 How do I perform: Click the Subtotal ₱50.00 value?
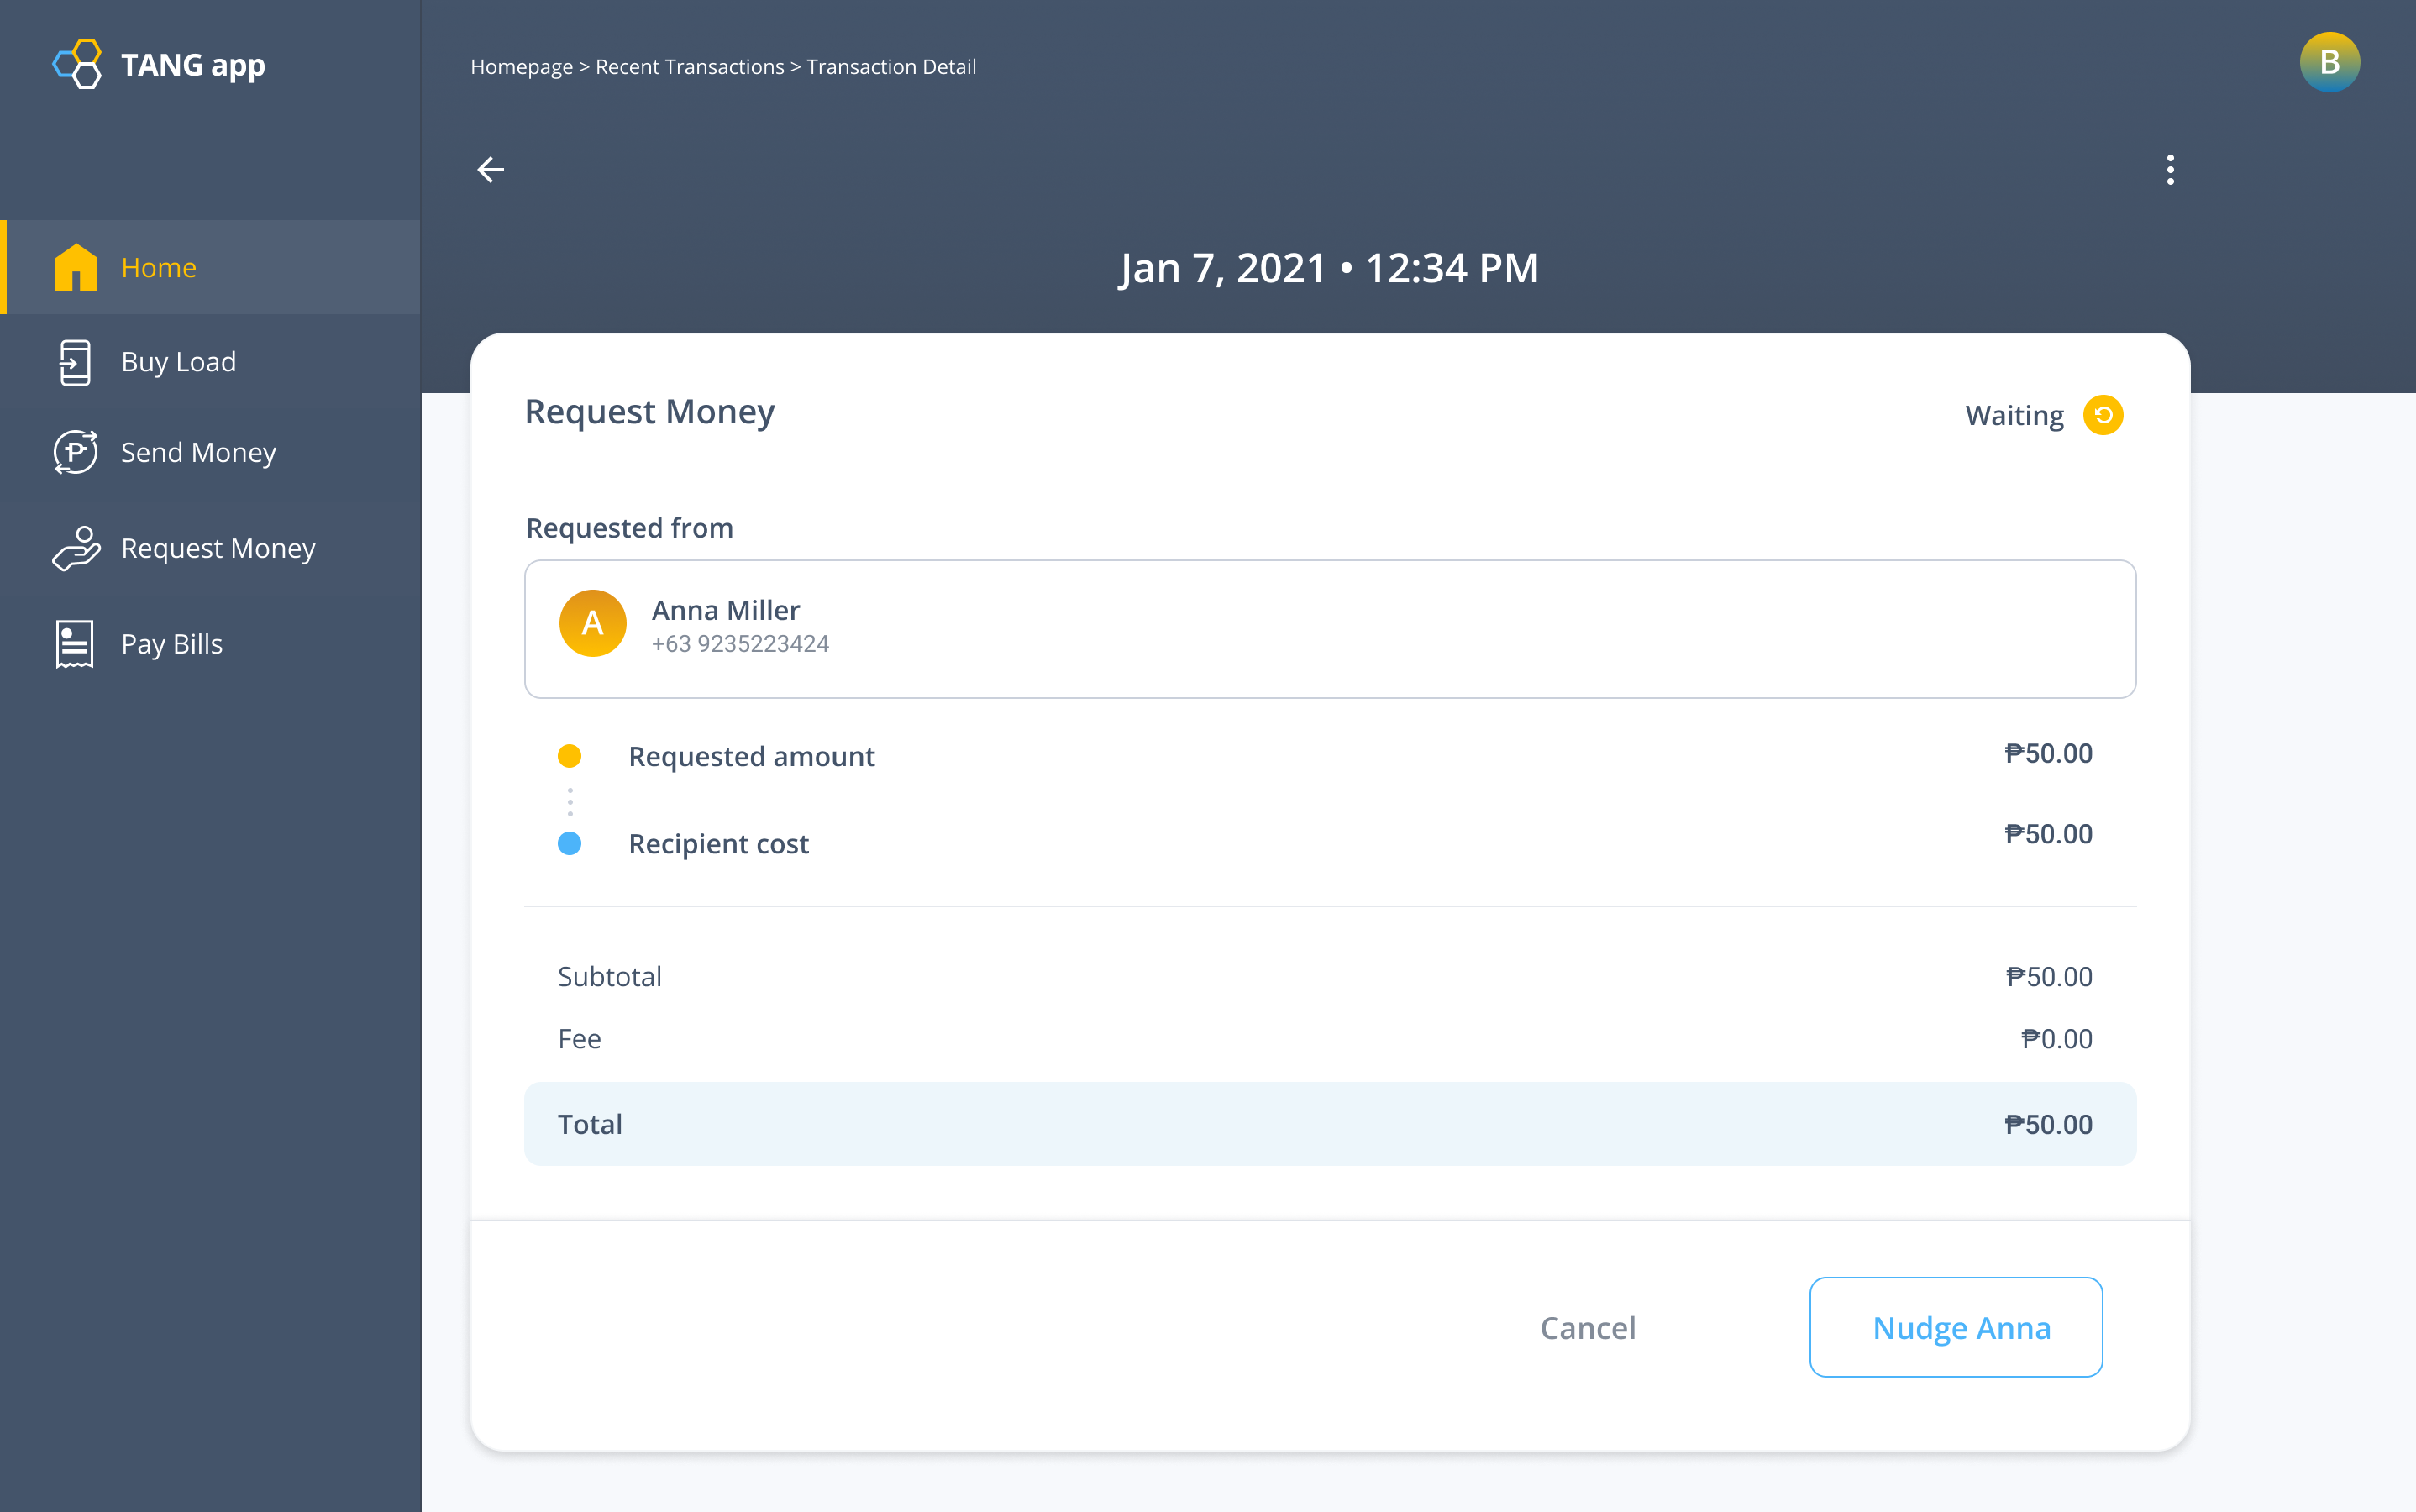(2049, 977)
